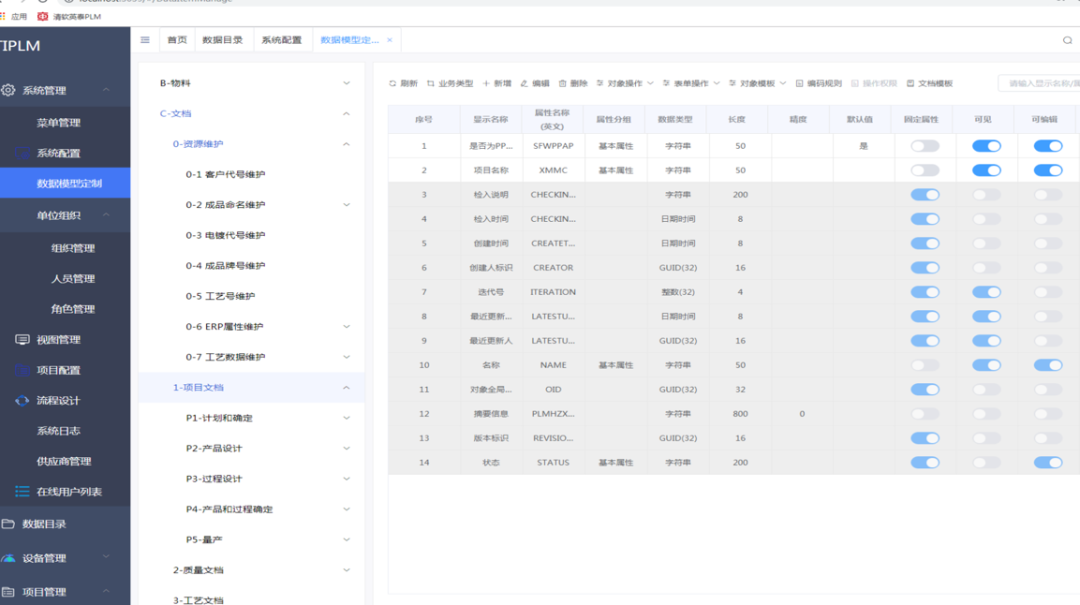Expand the B-物料 tree node
Screen dimensions: 1080x605
tap(346, 83)
